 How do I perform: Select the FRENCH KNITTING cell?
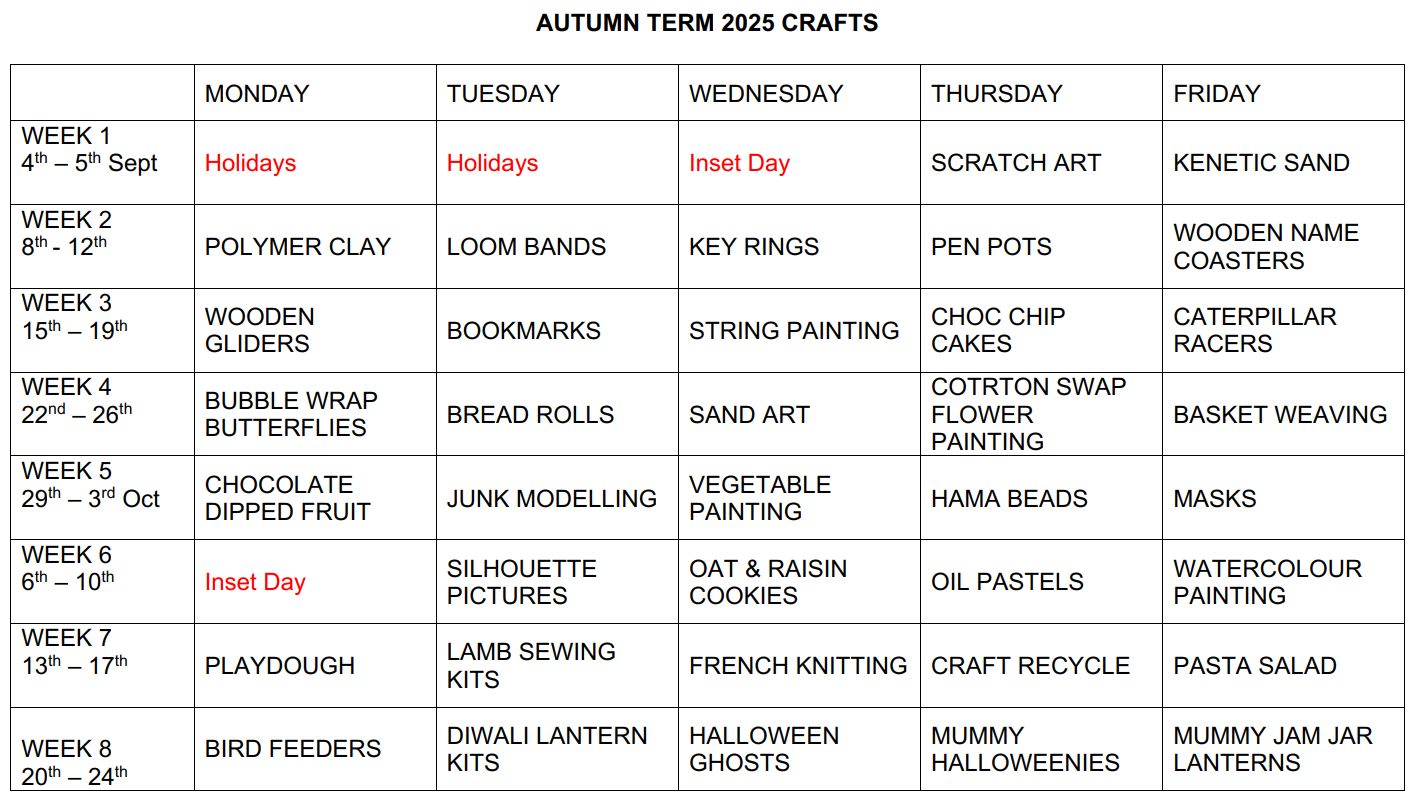(798, 665)
